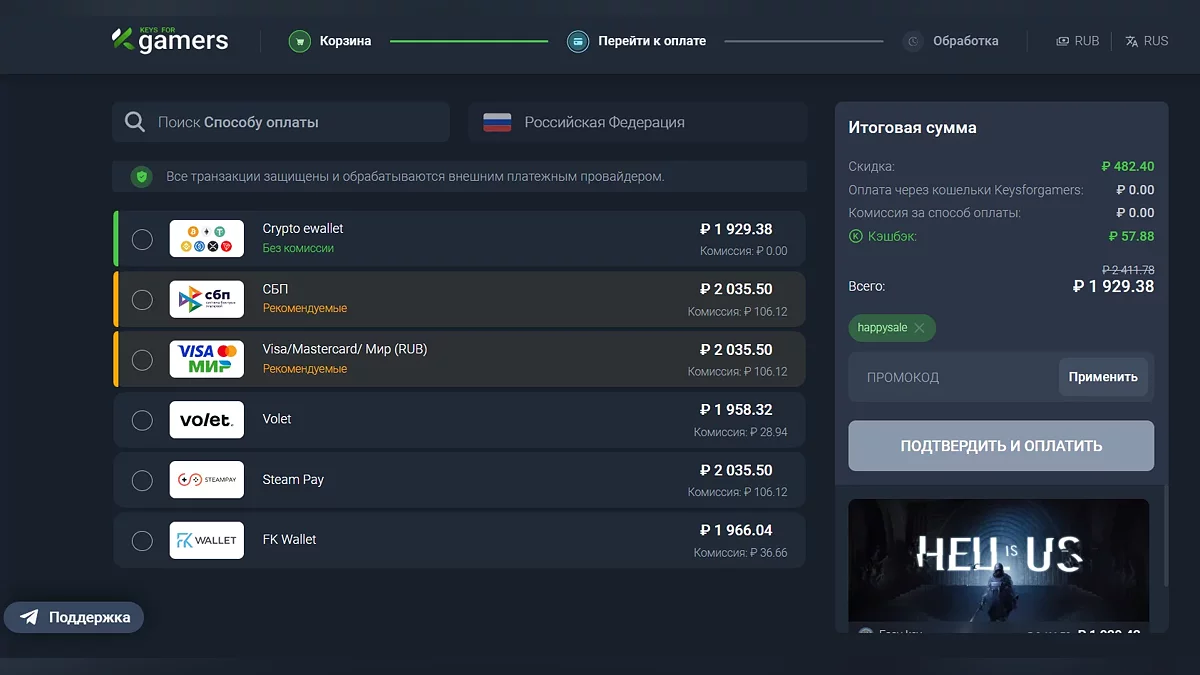
Task: Click the Crypto ewallet logo
Action: point(206,239)
